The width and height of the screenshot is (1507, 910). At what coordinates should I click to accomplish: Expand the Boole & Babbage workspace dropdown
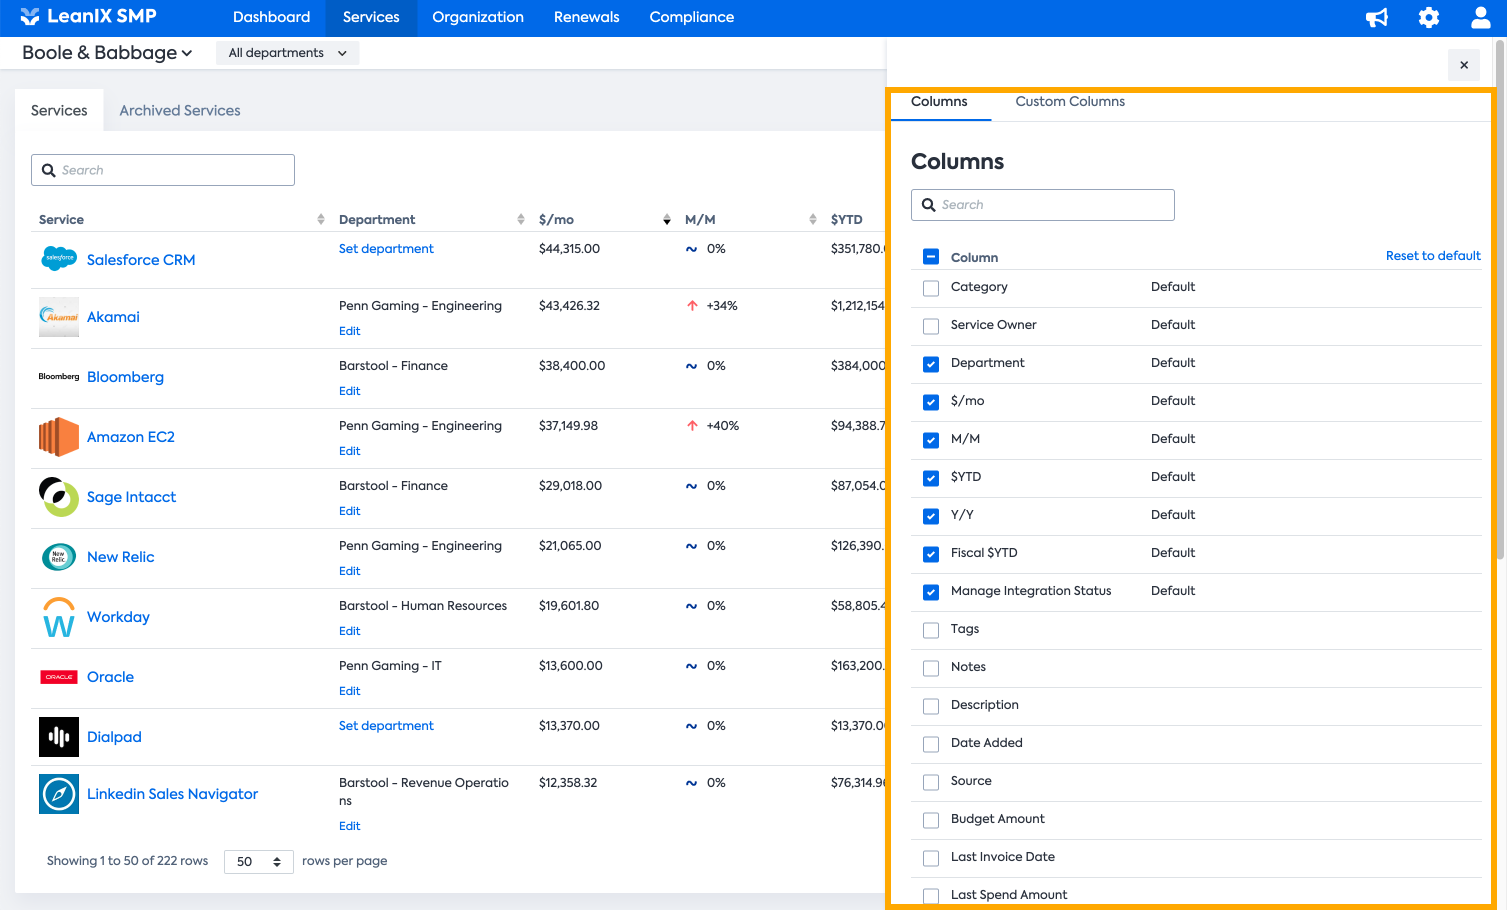107,53
